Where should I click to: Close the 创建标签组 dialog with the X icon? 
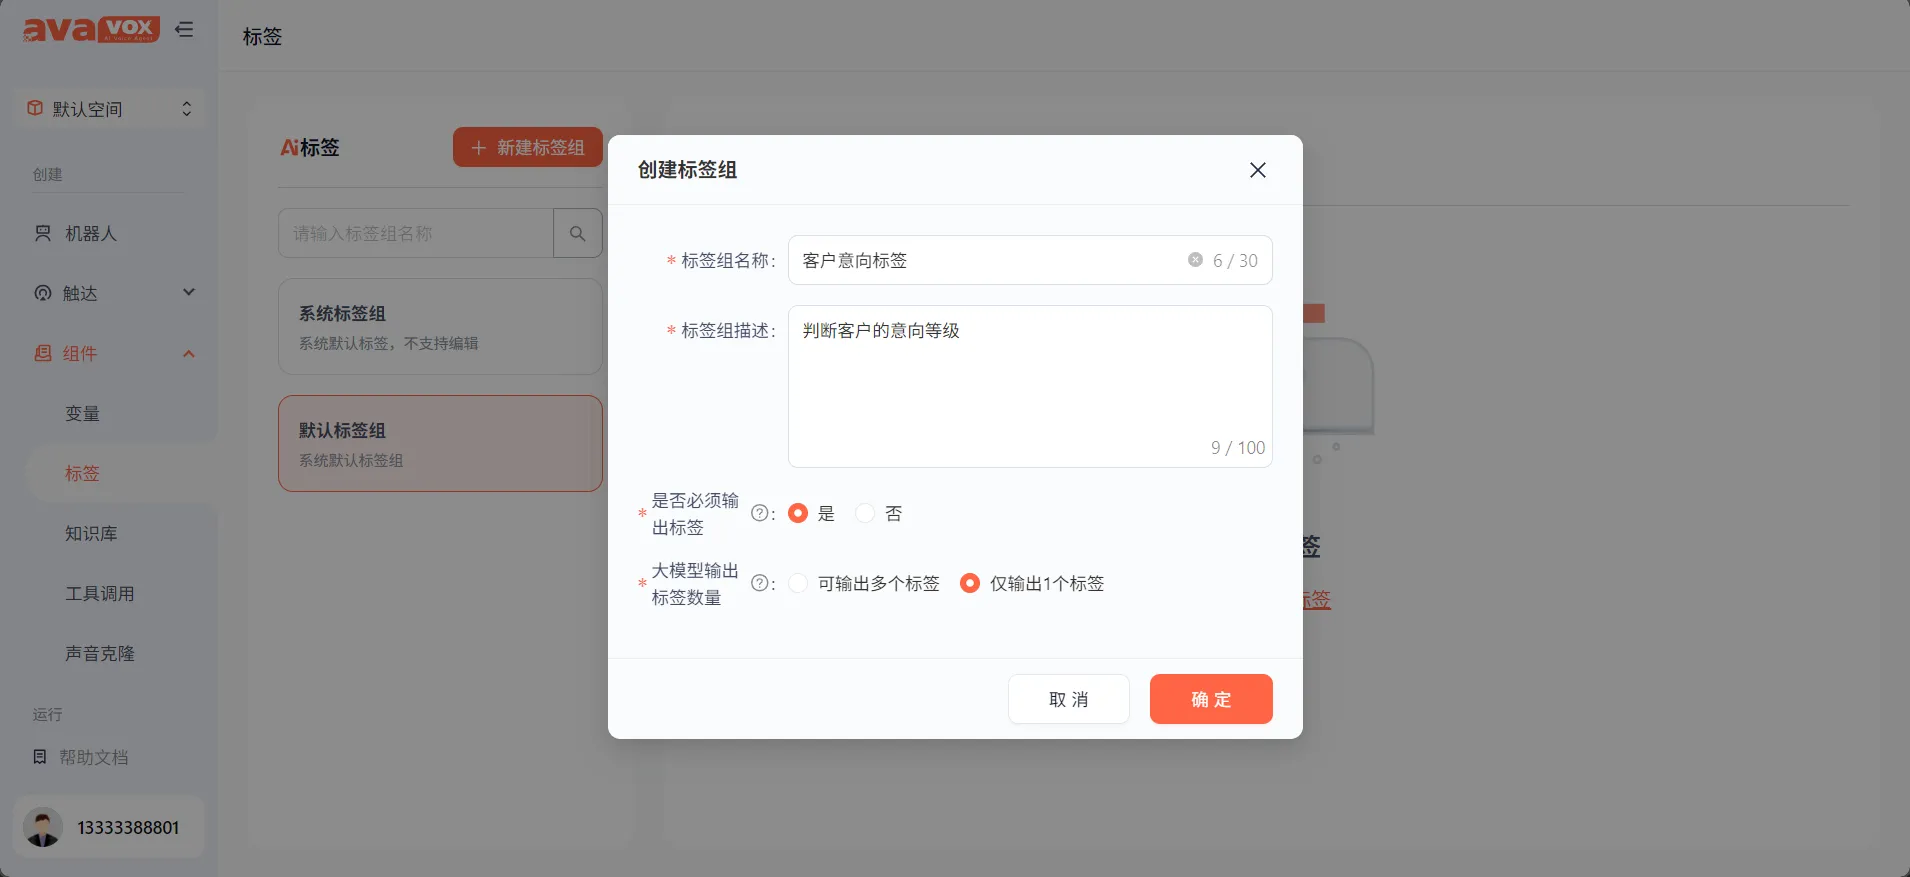click(x=1257, y=170)
